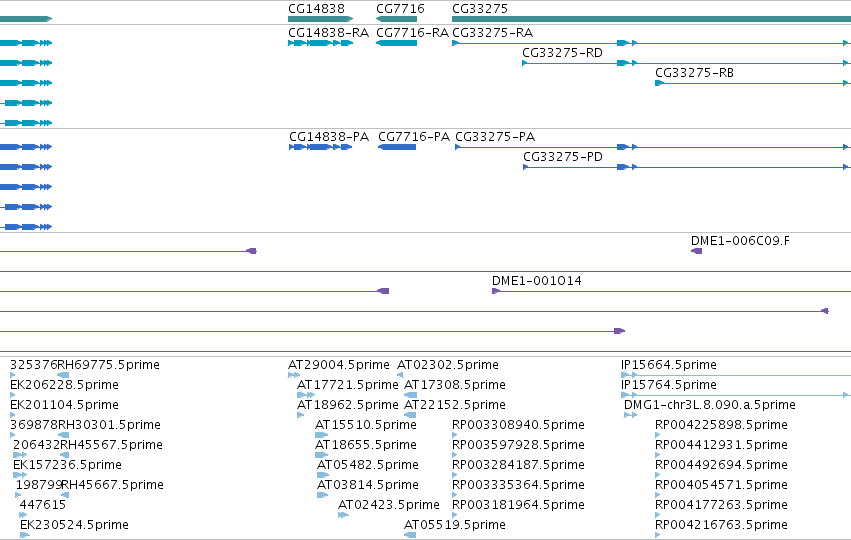Click the CG7716-RA transcript label
This screenshot has height=540, width=851.
[x=412, y=33]
